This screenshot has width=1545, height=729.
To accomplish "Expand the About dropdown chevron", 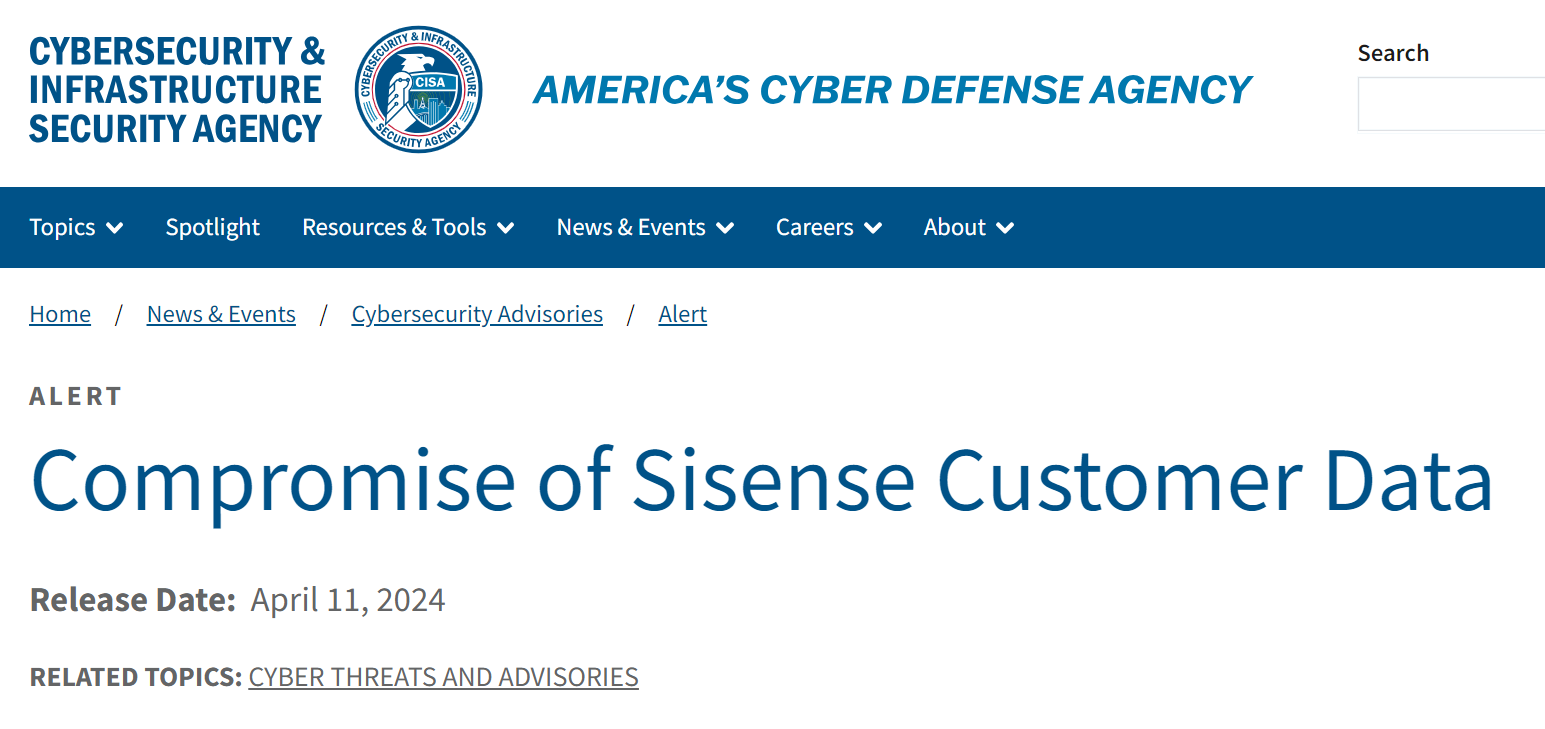I will [x=1005, y=228].
